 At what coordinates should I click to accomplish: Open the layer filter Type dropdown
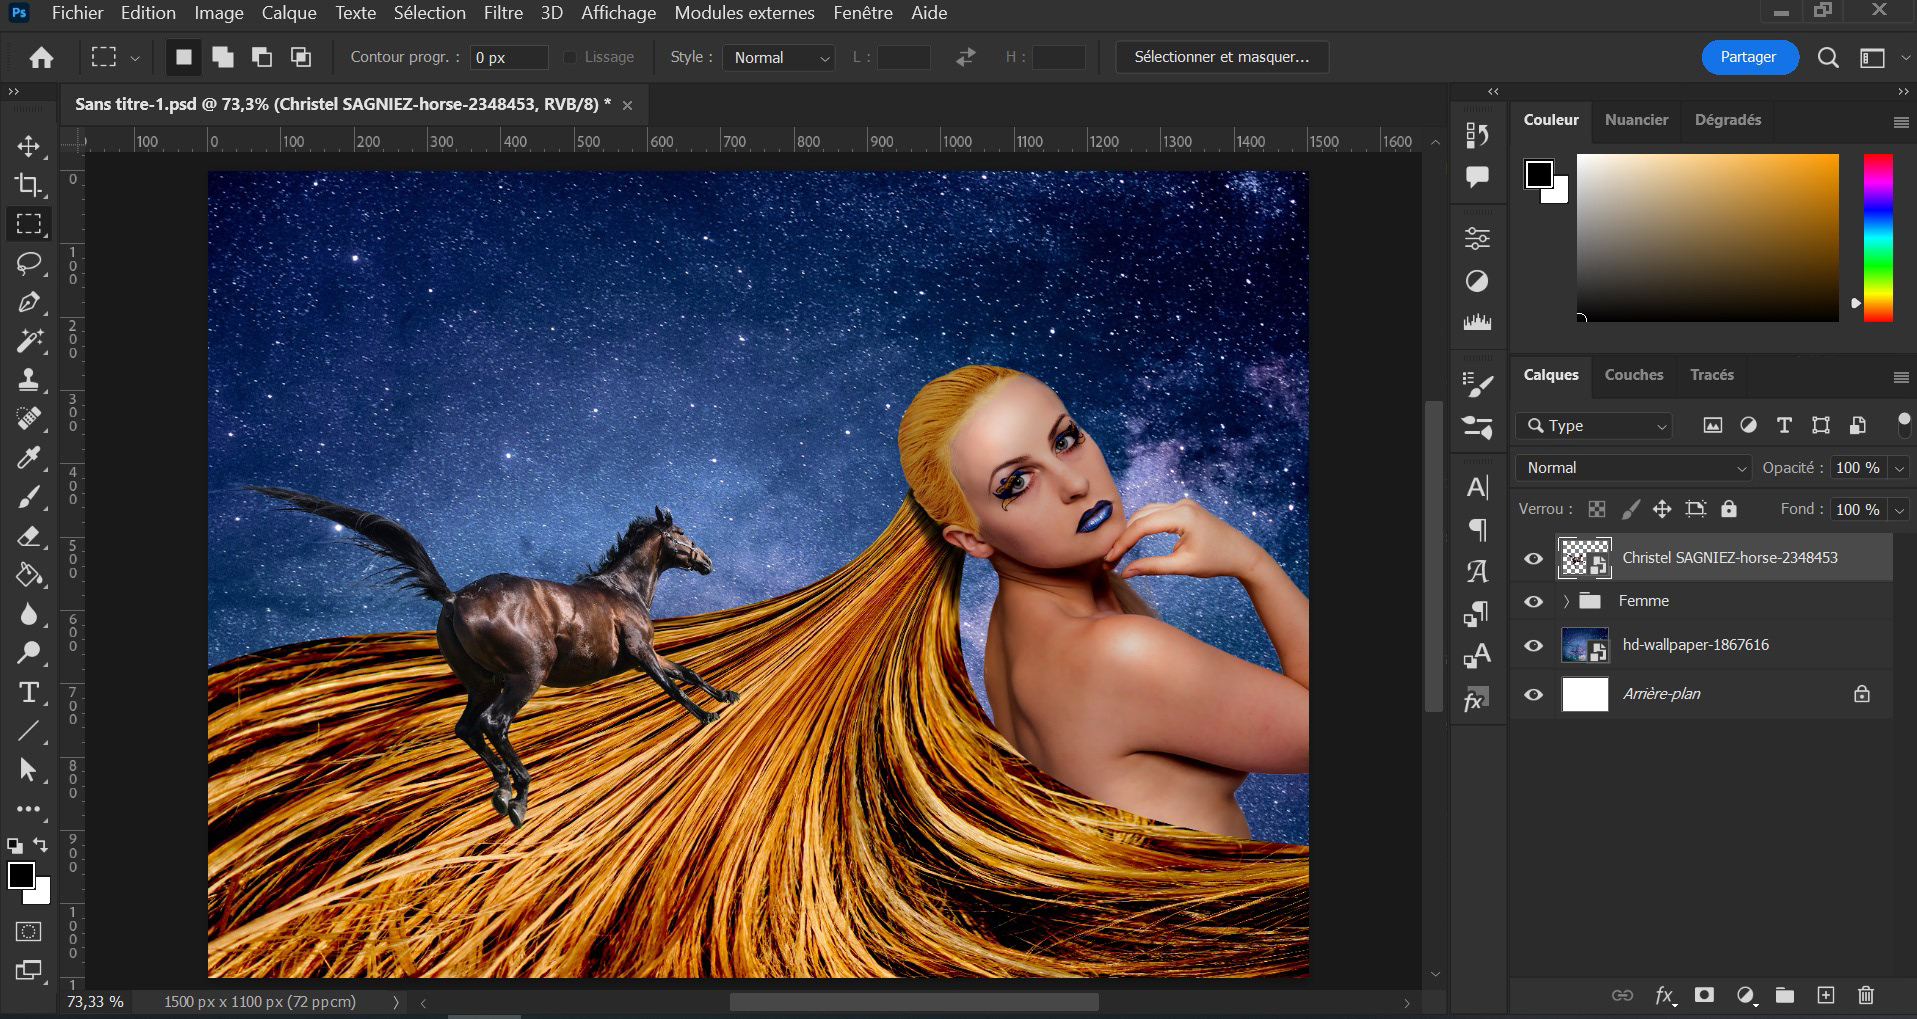tap(1594, 426)
